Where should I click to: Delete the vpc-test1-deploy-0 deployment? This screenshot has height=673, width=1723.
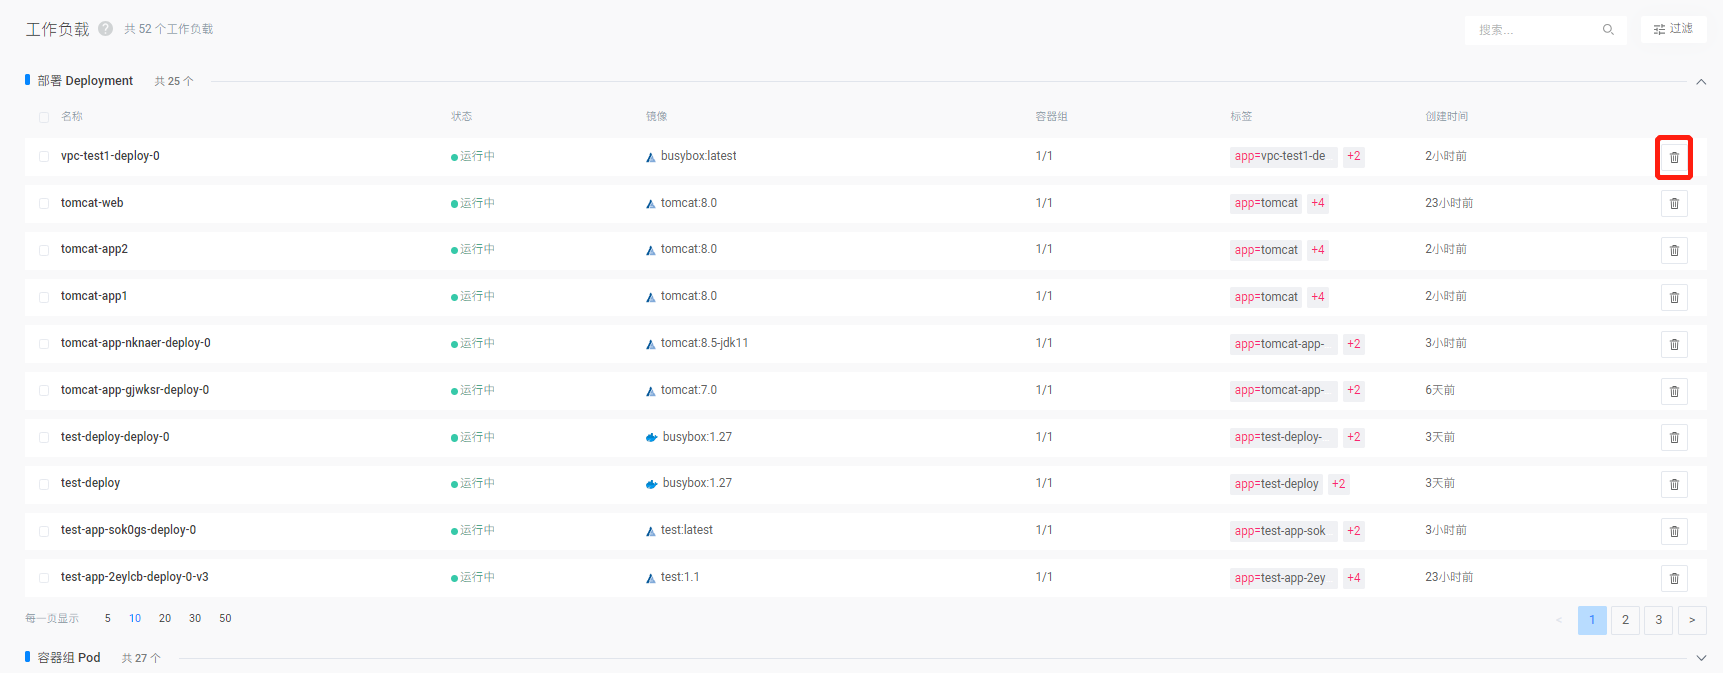[x=1674, y=157]
